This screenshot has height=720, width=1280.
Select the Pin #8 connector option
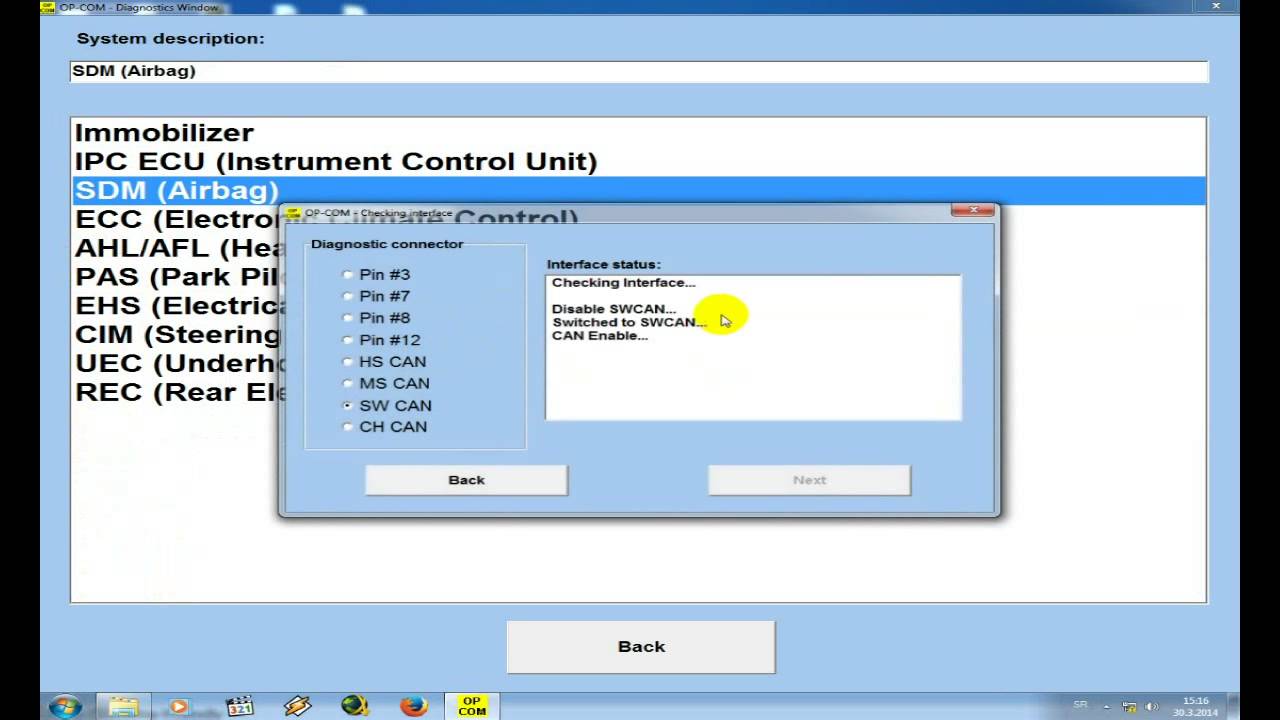click(x=376, y=318)
